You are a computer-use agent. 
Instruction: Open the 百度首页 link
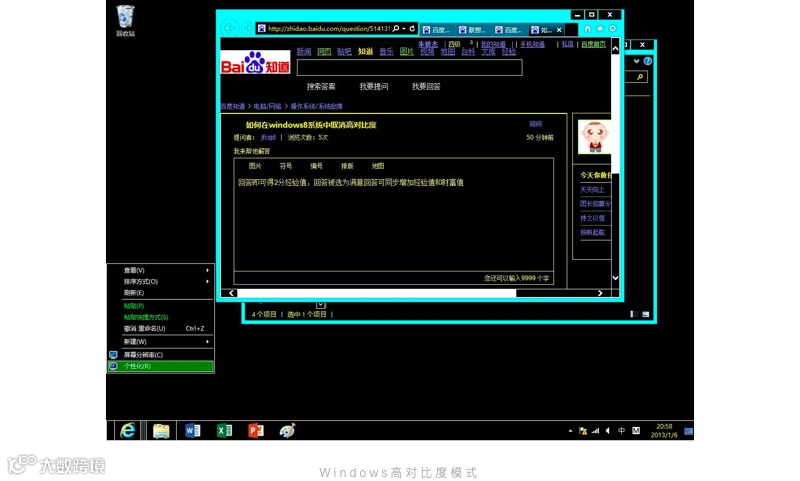[x=593, y=44]
